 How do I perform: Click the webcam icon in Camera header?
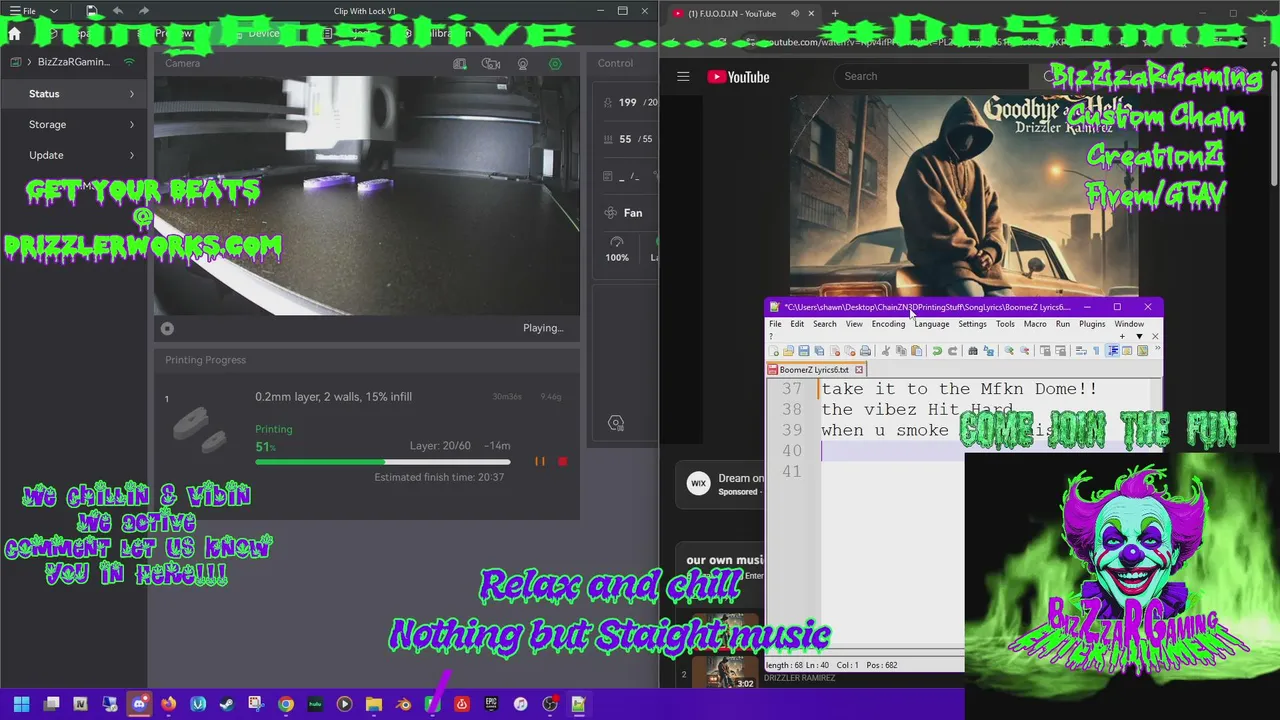[523, 64]
